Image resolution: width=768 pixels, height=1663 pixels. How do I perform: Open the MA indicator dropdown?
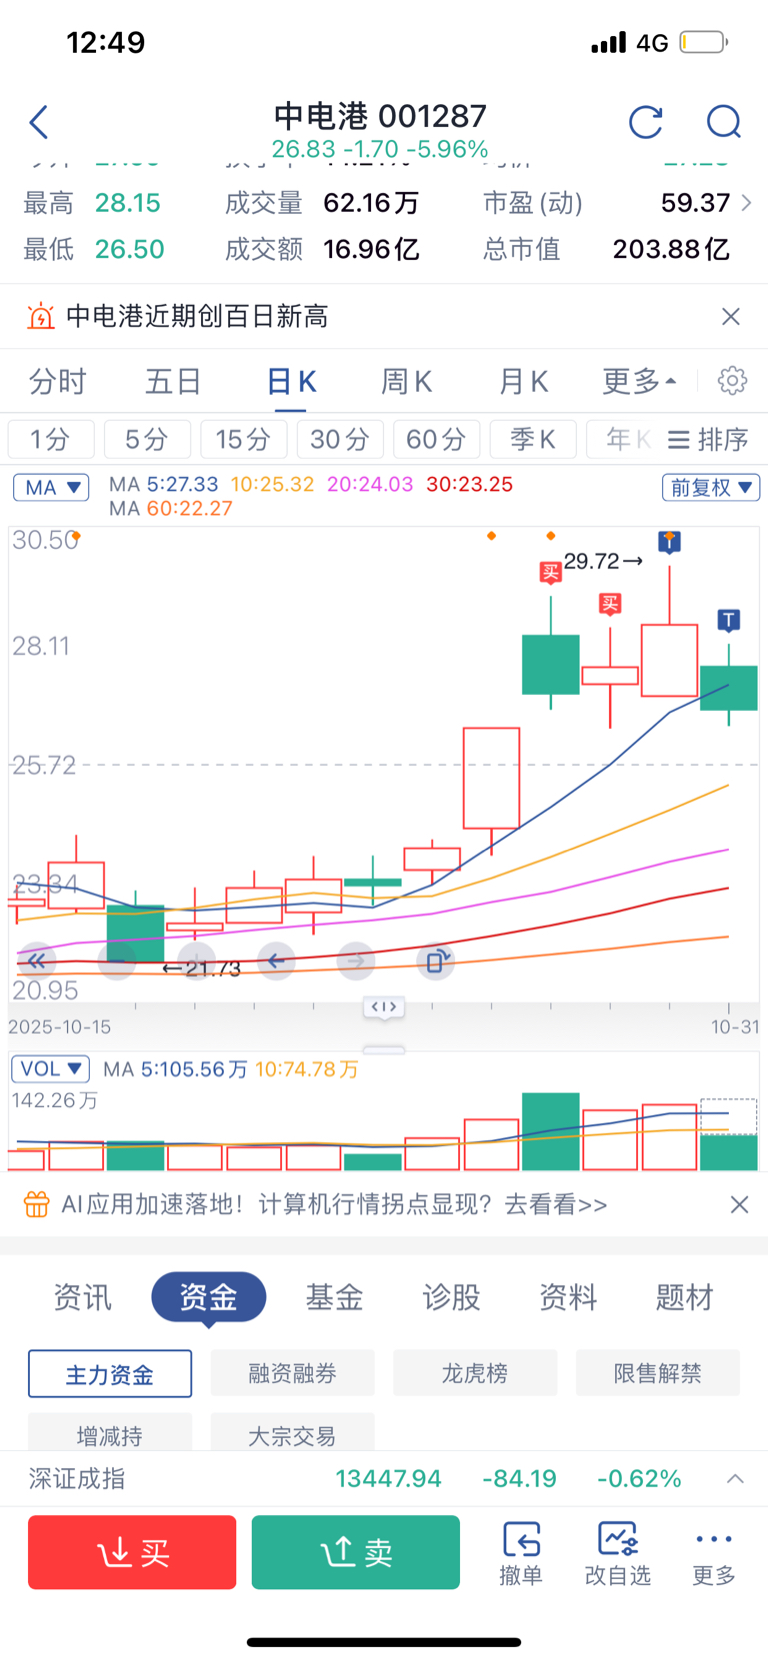pos(51,487)
